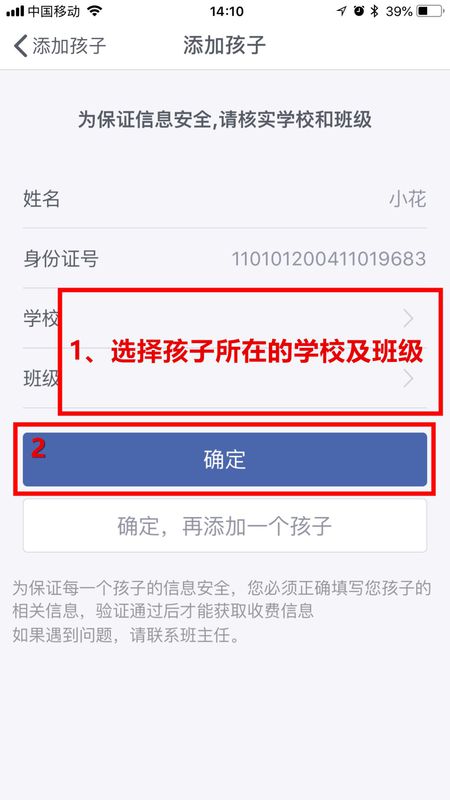Viewport: 450px width, 800px height.
Task: Tap the 姓名 field showing 小花
Action: 224,198
